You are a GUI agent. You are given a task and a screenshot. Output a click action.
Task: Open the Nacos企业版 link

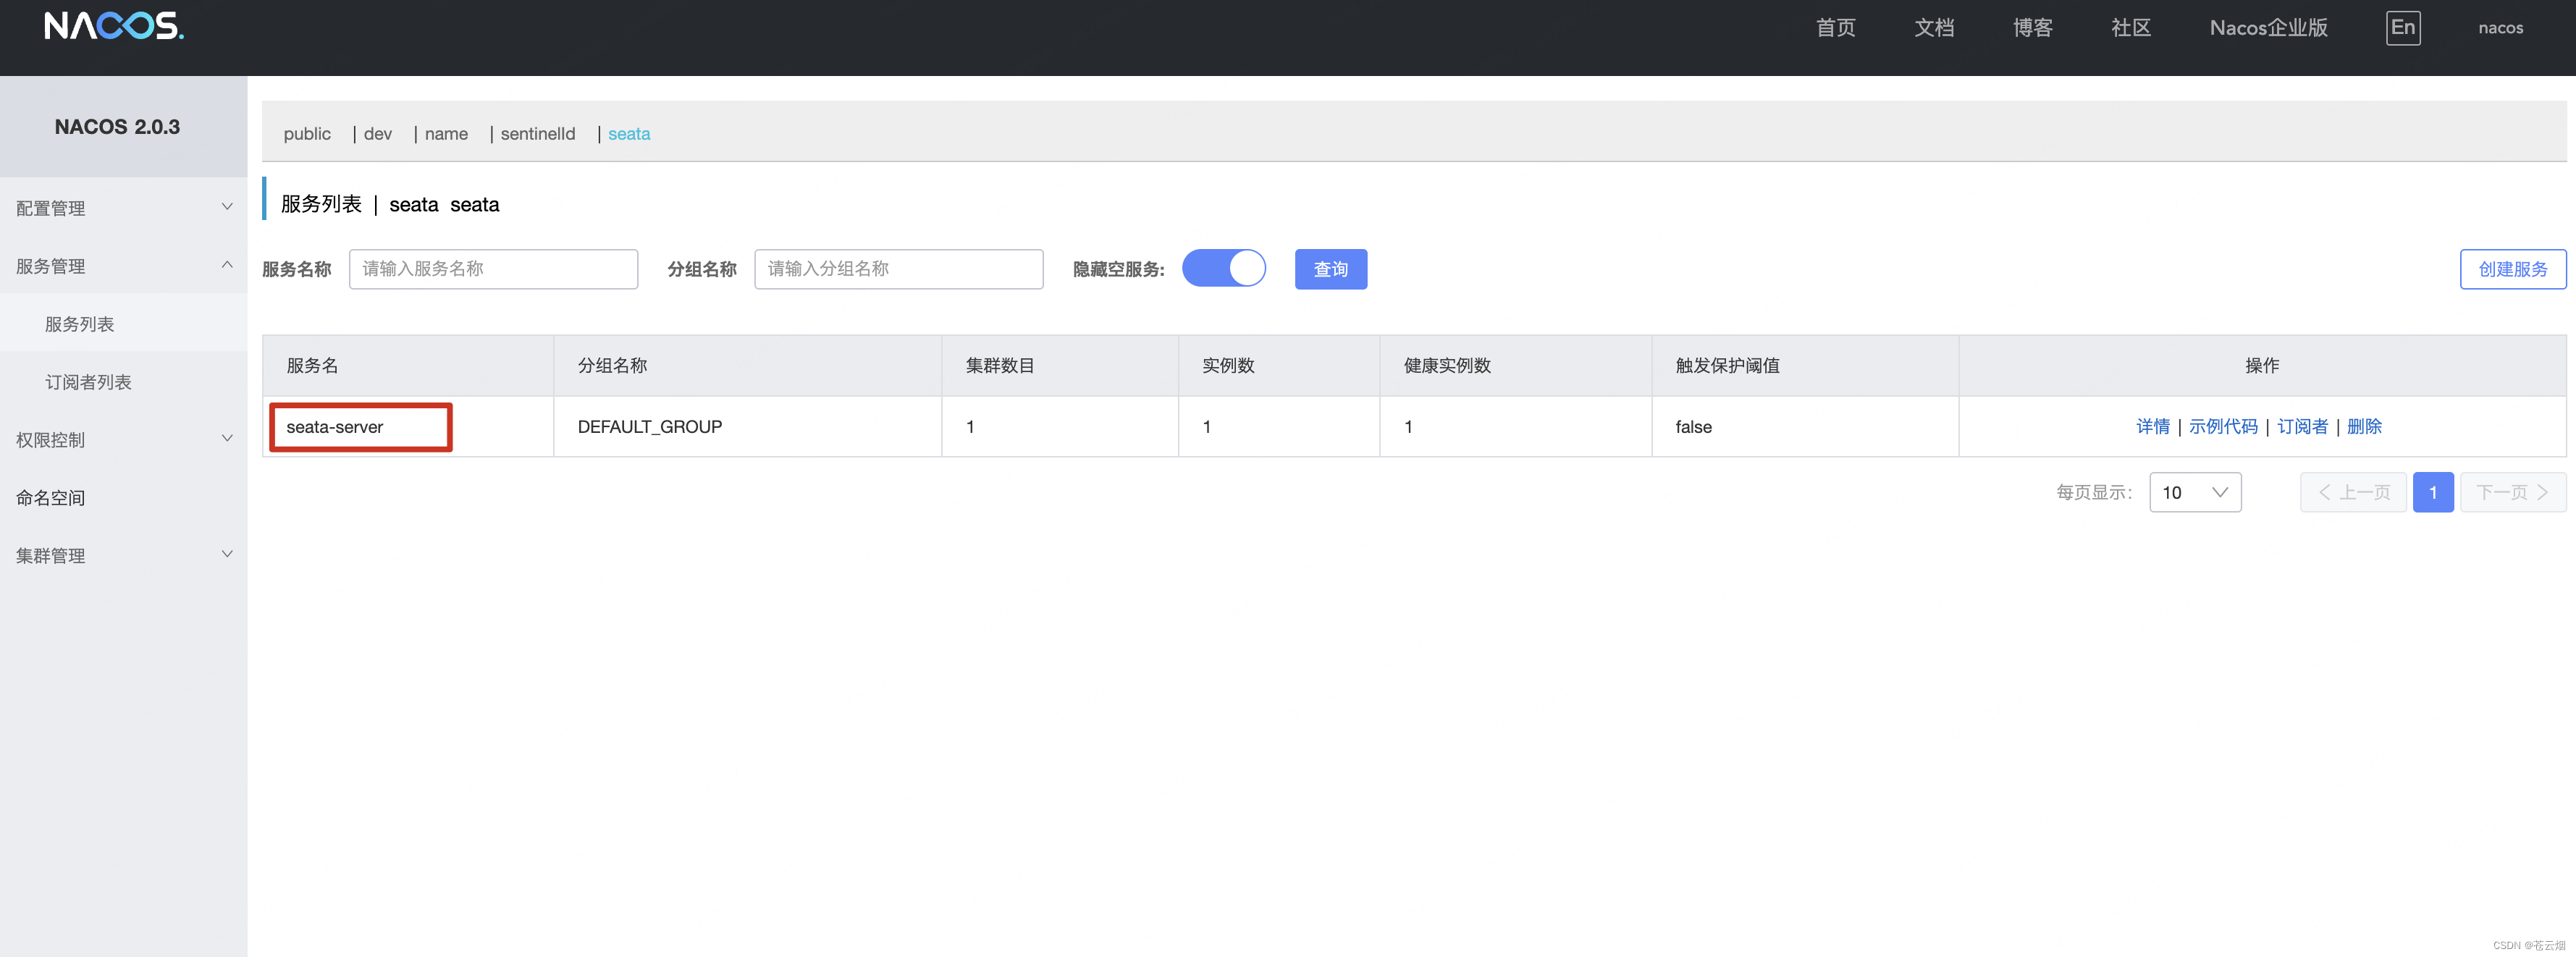[2268, 28]
